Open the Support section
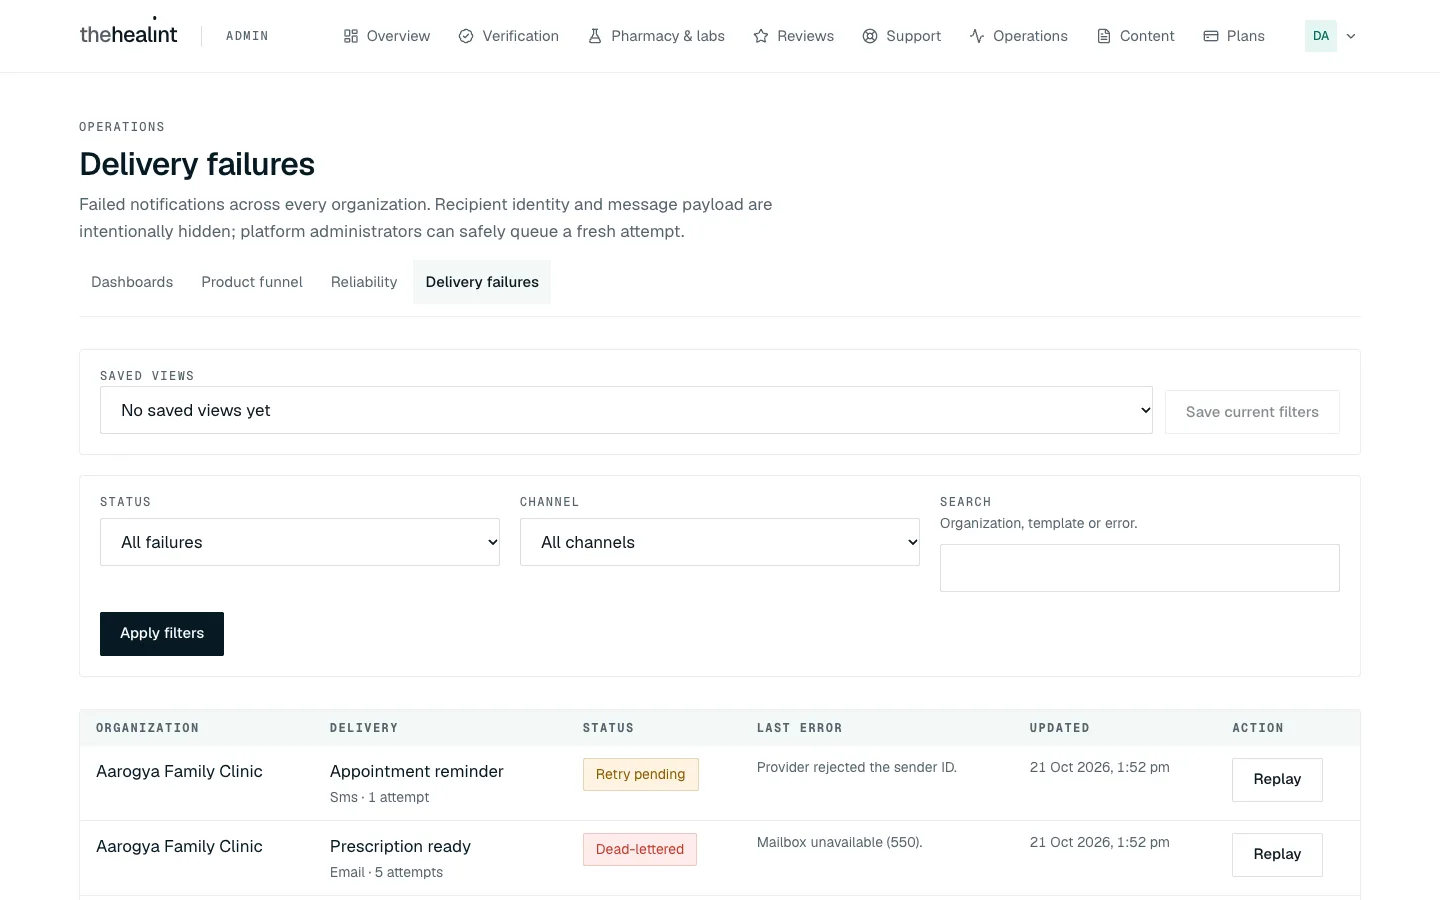 pos(902,36)
